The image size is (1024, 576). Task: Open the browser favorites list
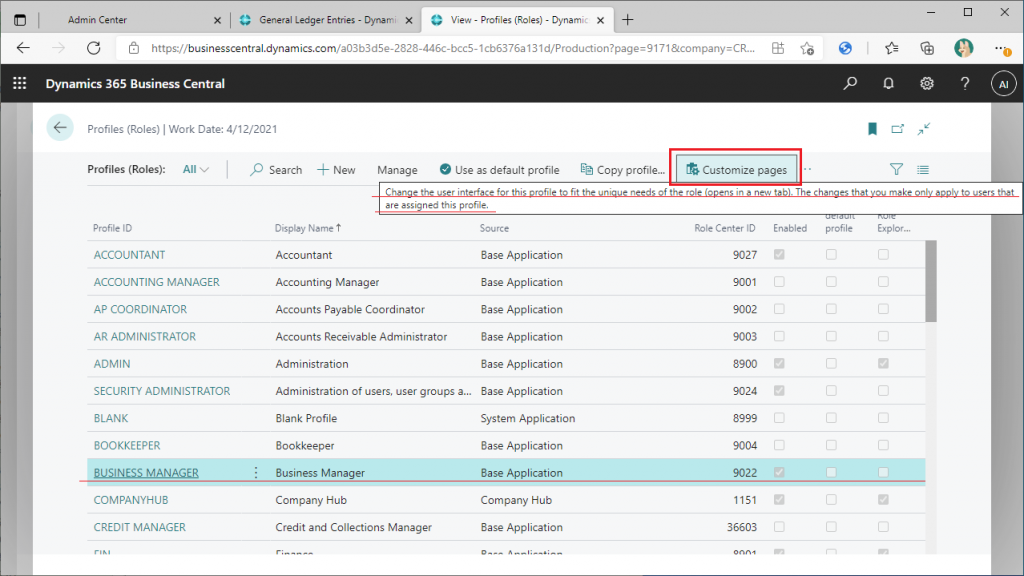[x=891, y=48]
